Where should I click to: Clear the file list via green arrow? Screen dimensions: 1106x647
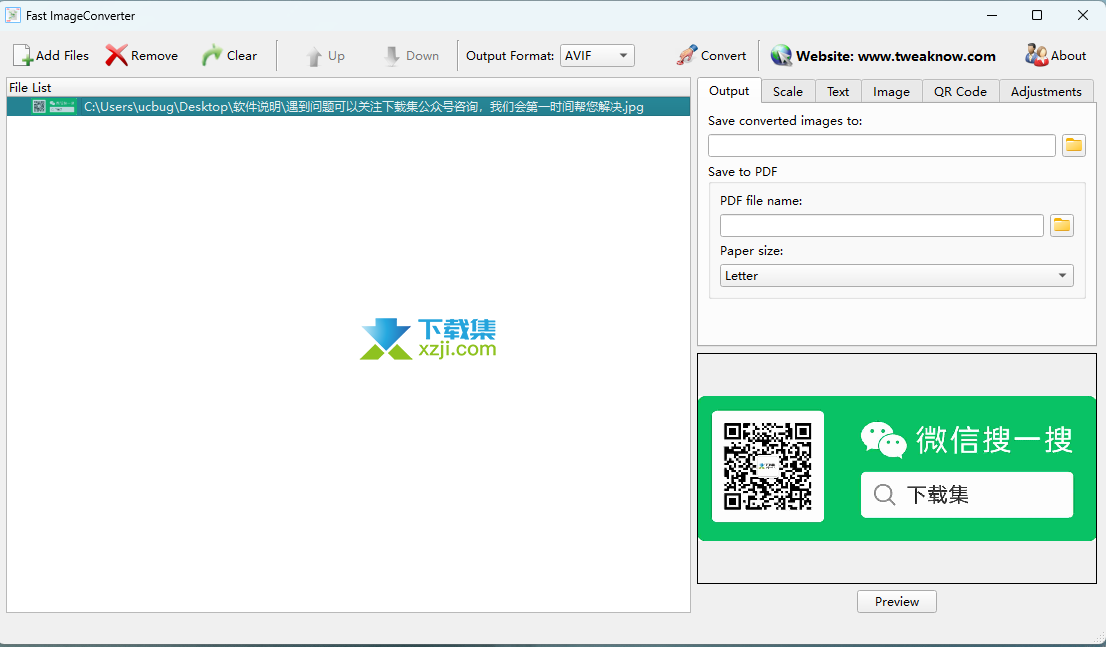click(212, 55)
